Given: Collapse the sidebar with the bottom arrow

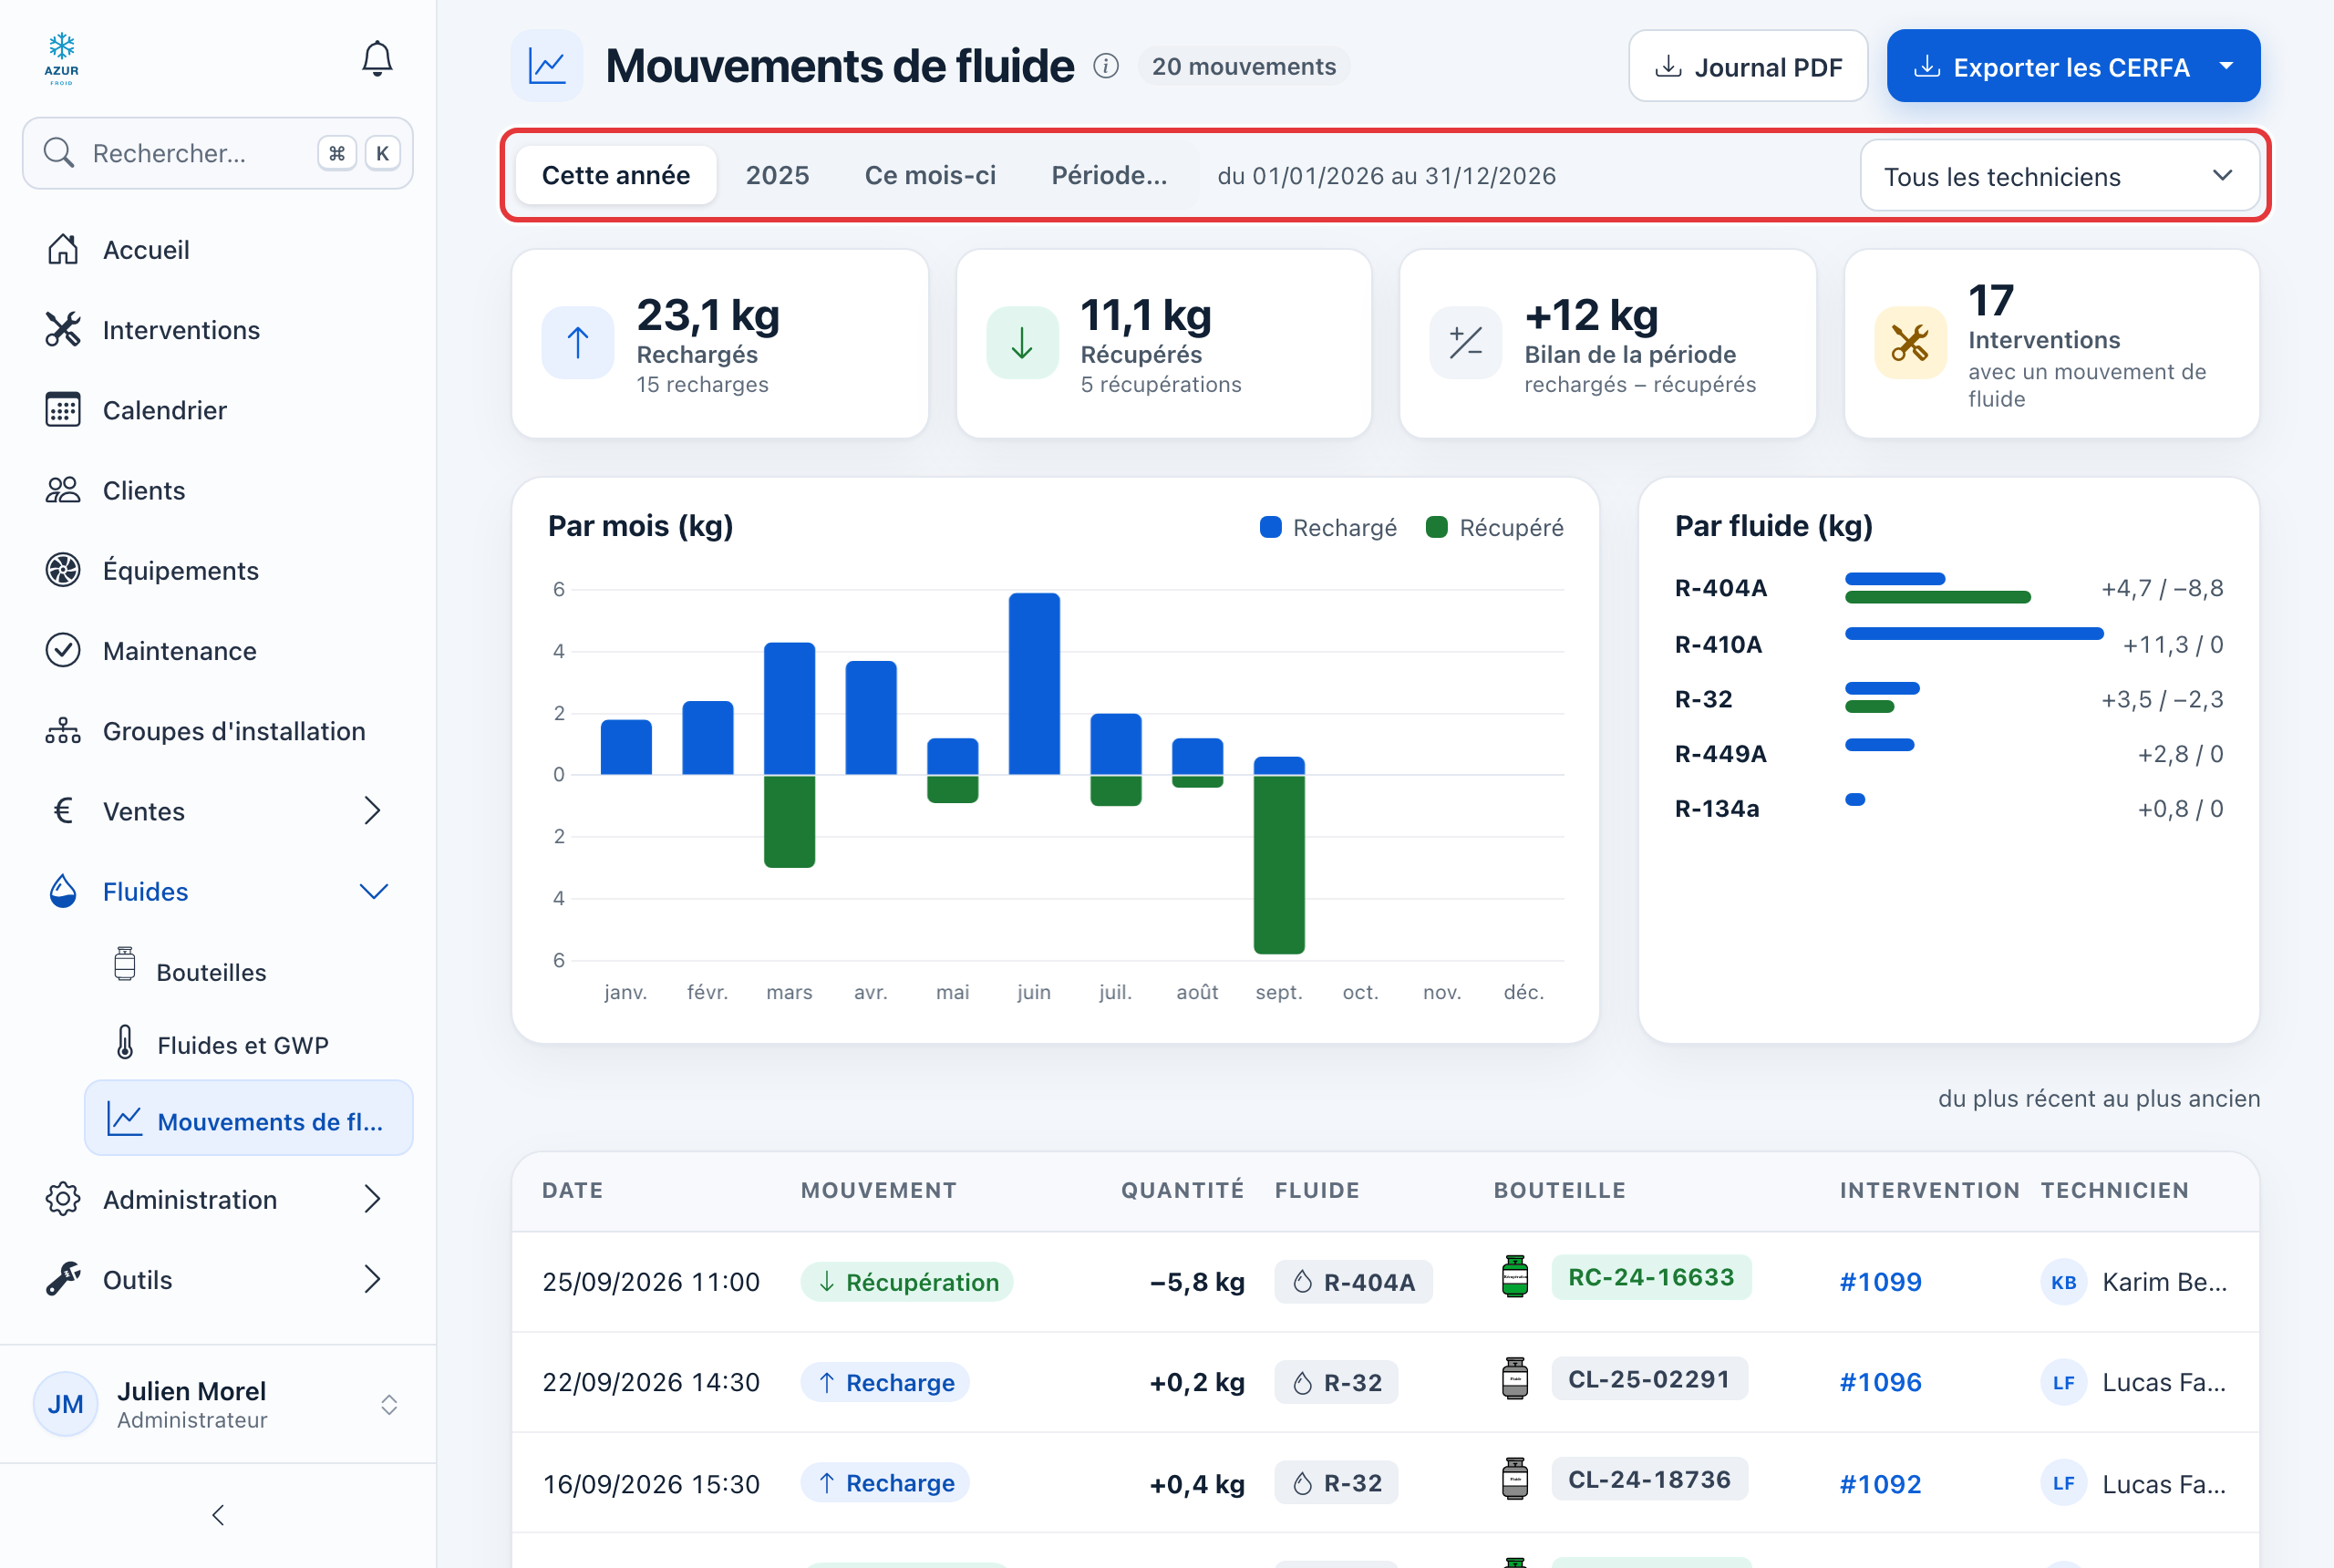Looking at the screenshot, I should 218,1514.
